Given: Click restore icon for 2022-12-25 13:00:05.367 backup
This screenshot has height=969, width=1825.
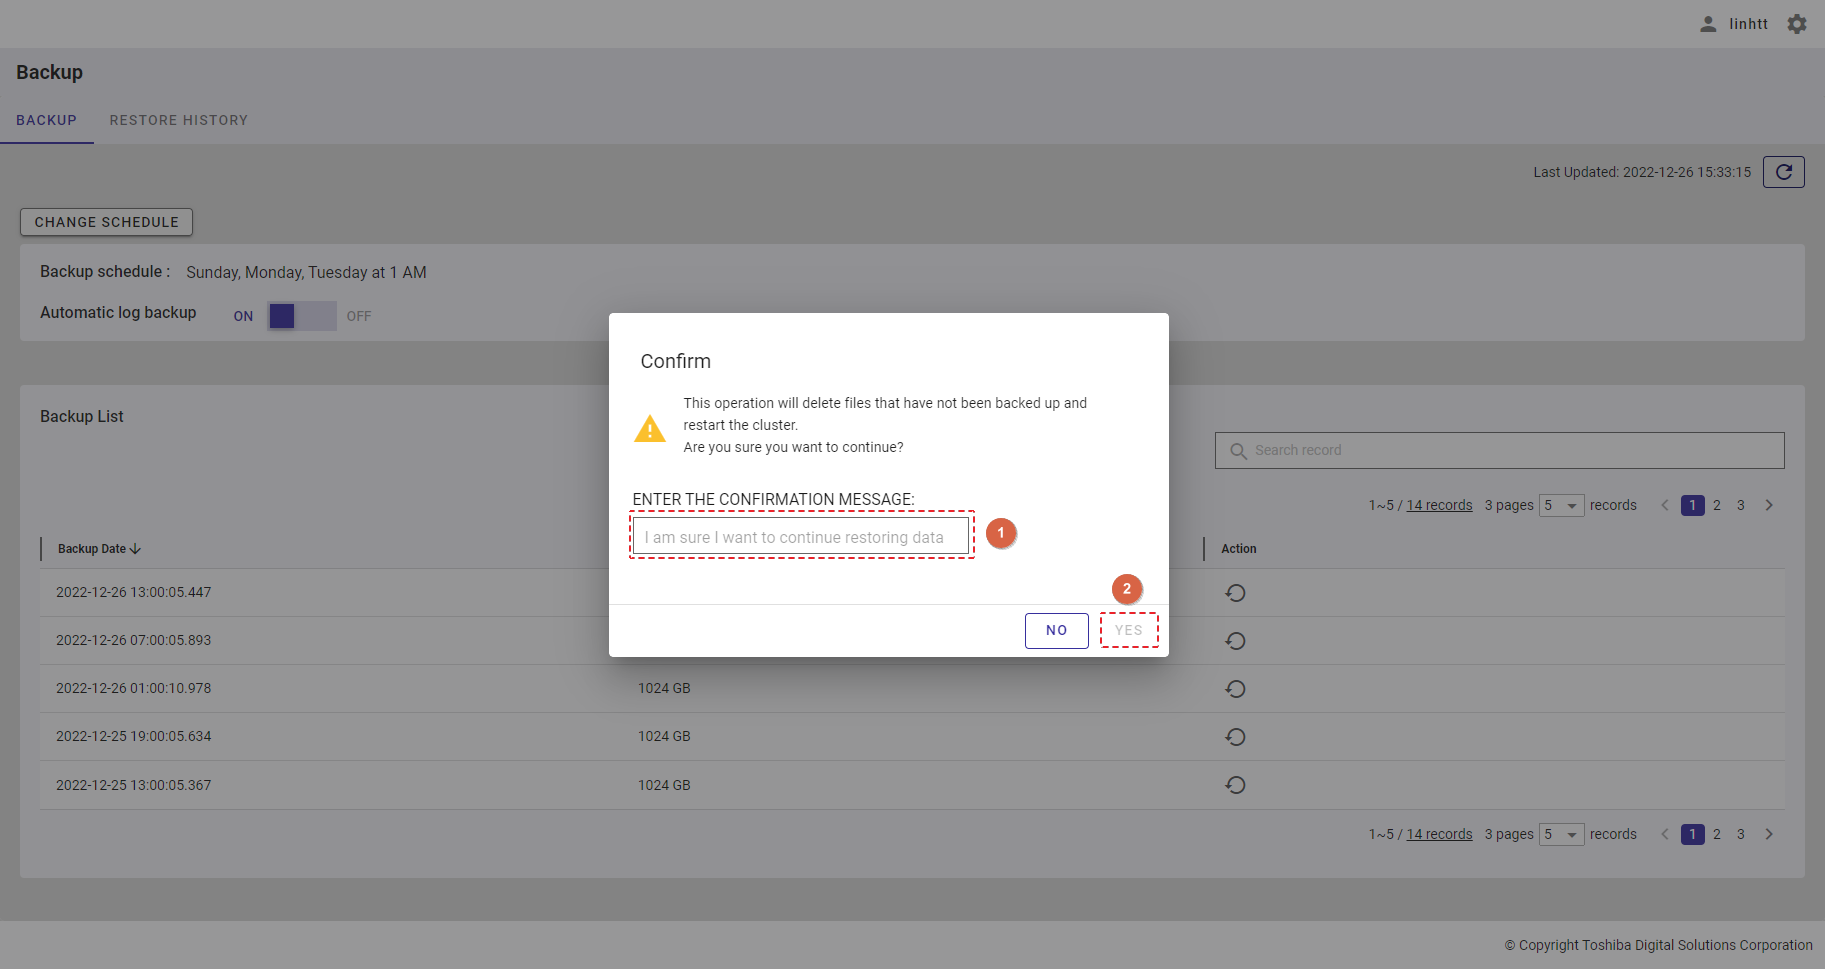Looking at the screenshot, I should point(1235,785).
